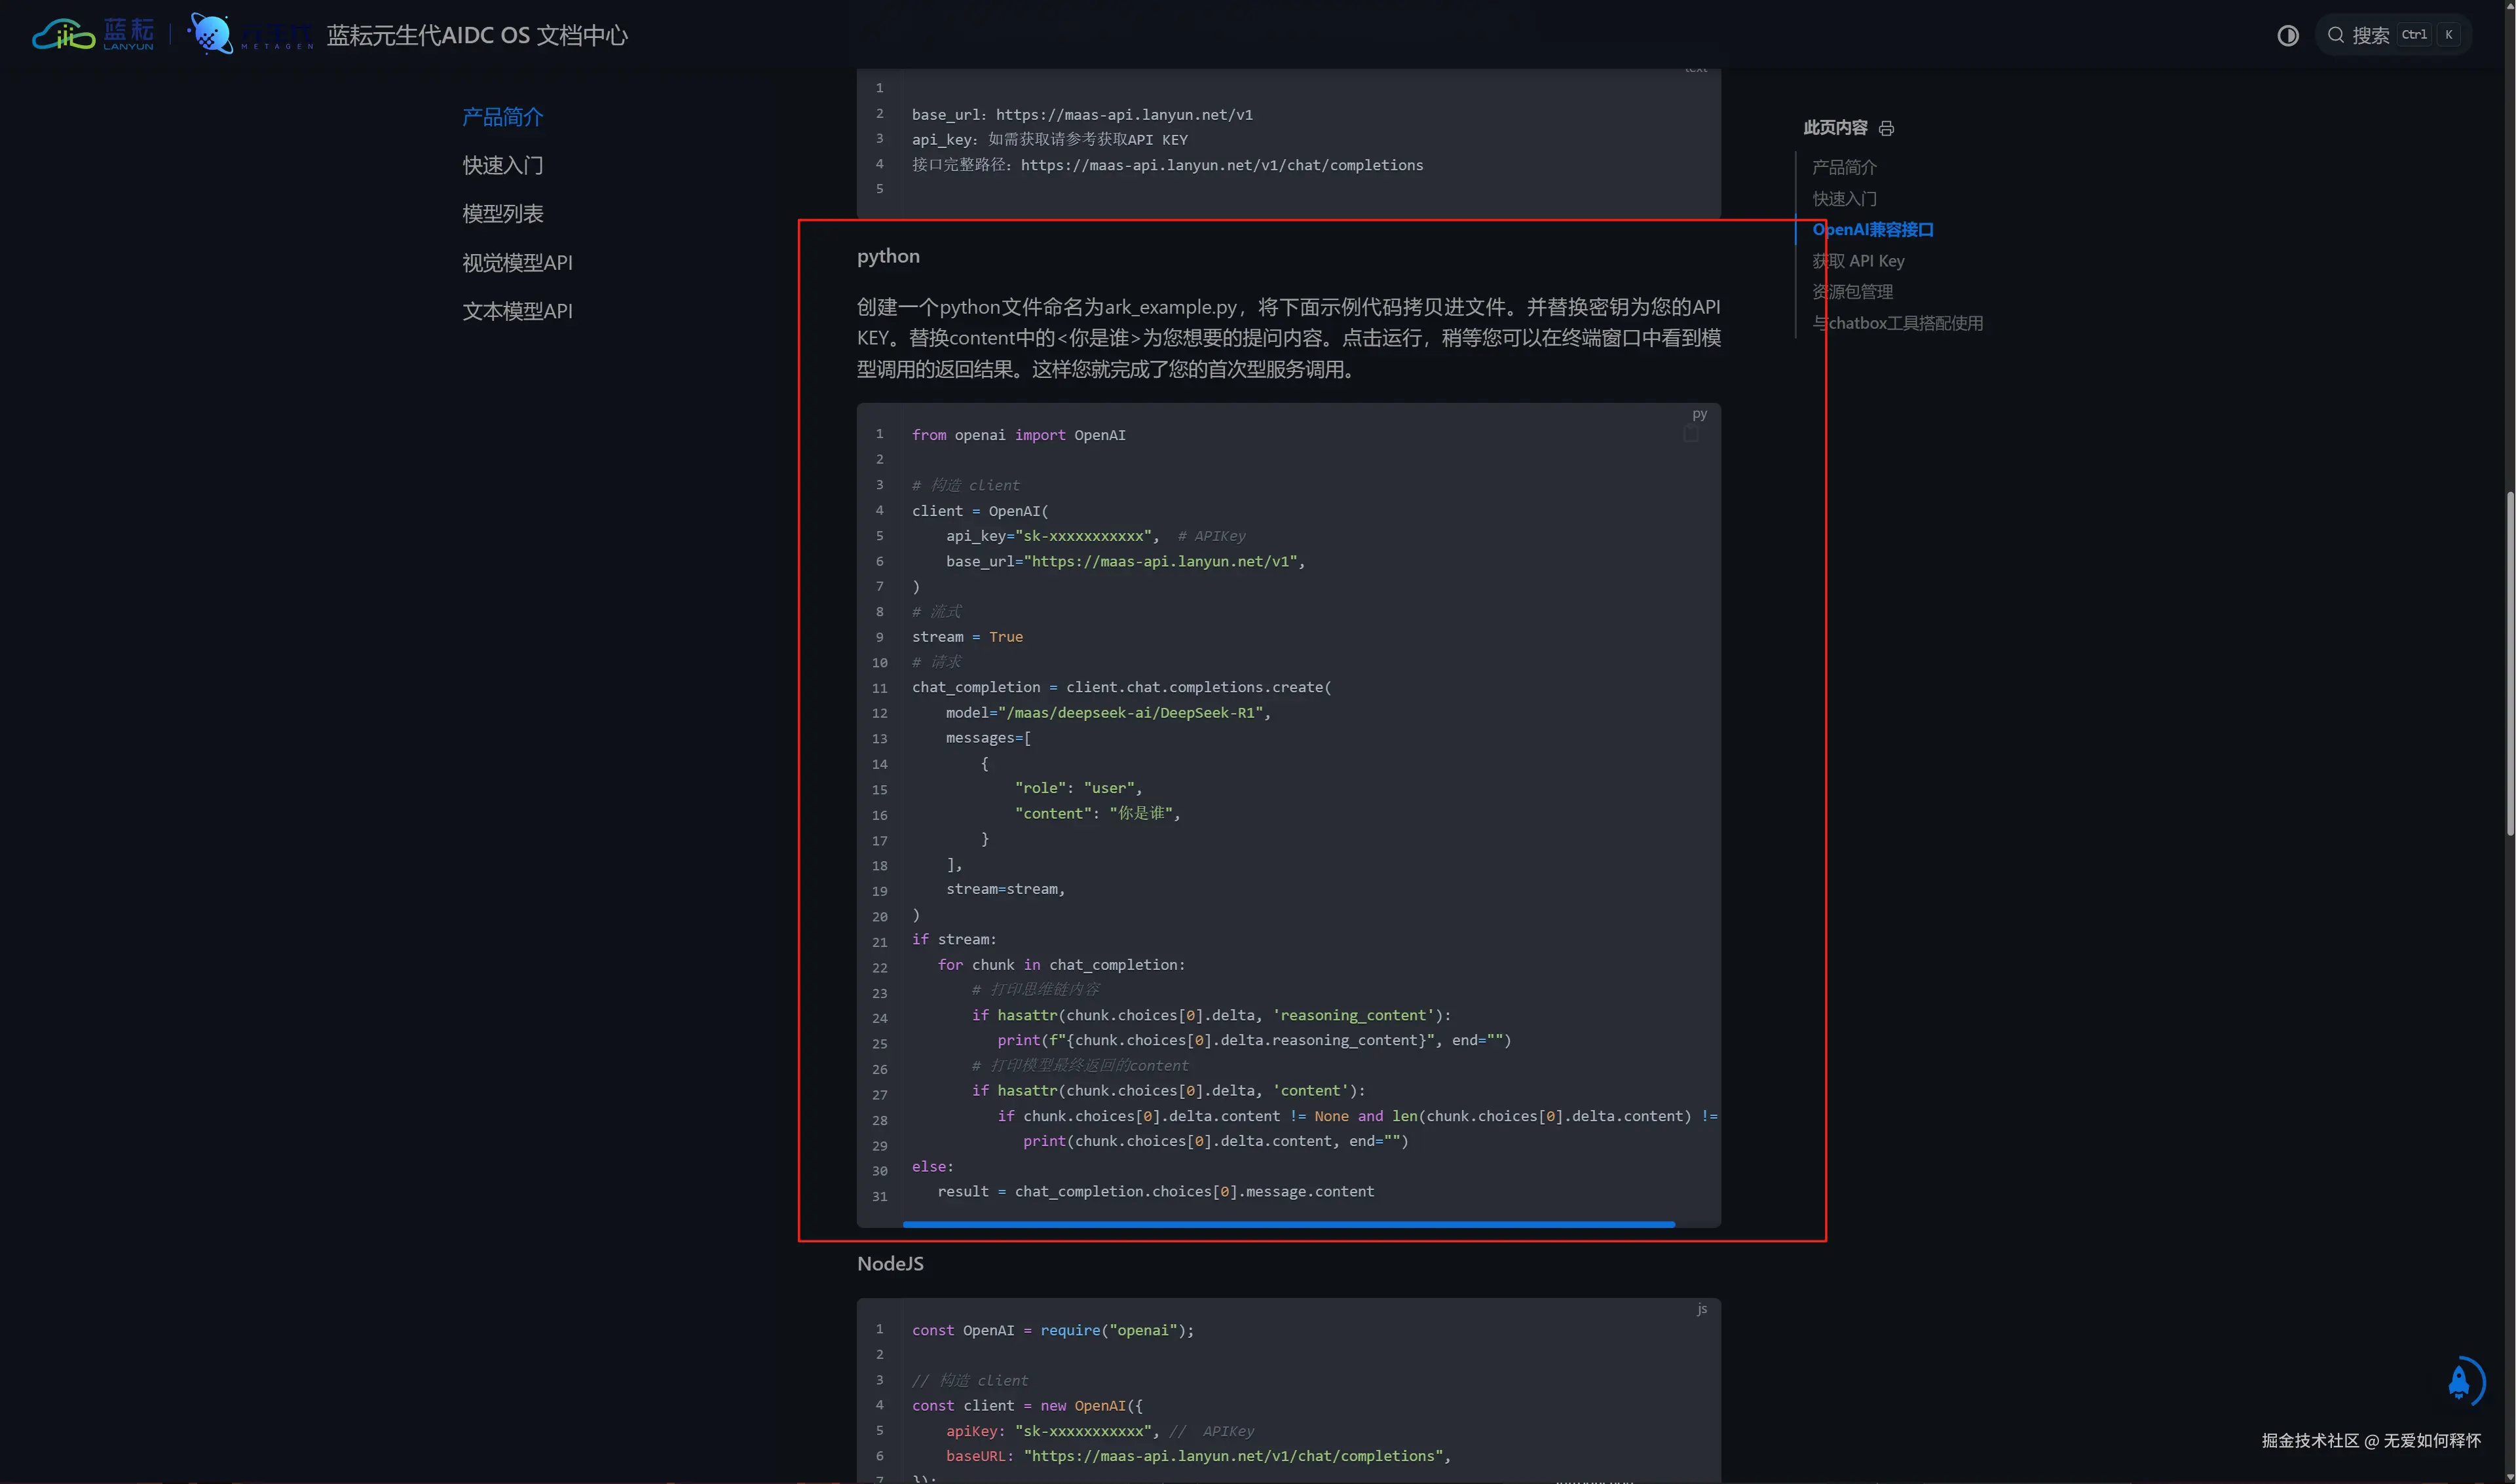Viewport: 2516px width, 1484px height.
Task: Click the baseURL line in NodeJS code
Action: tap(1198, 1457)
